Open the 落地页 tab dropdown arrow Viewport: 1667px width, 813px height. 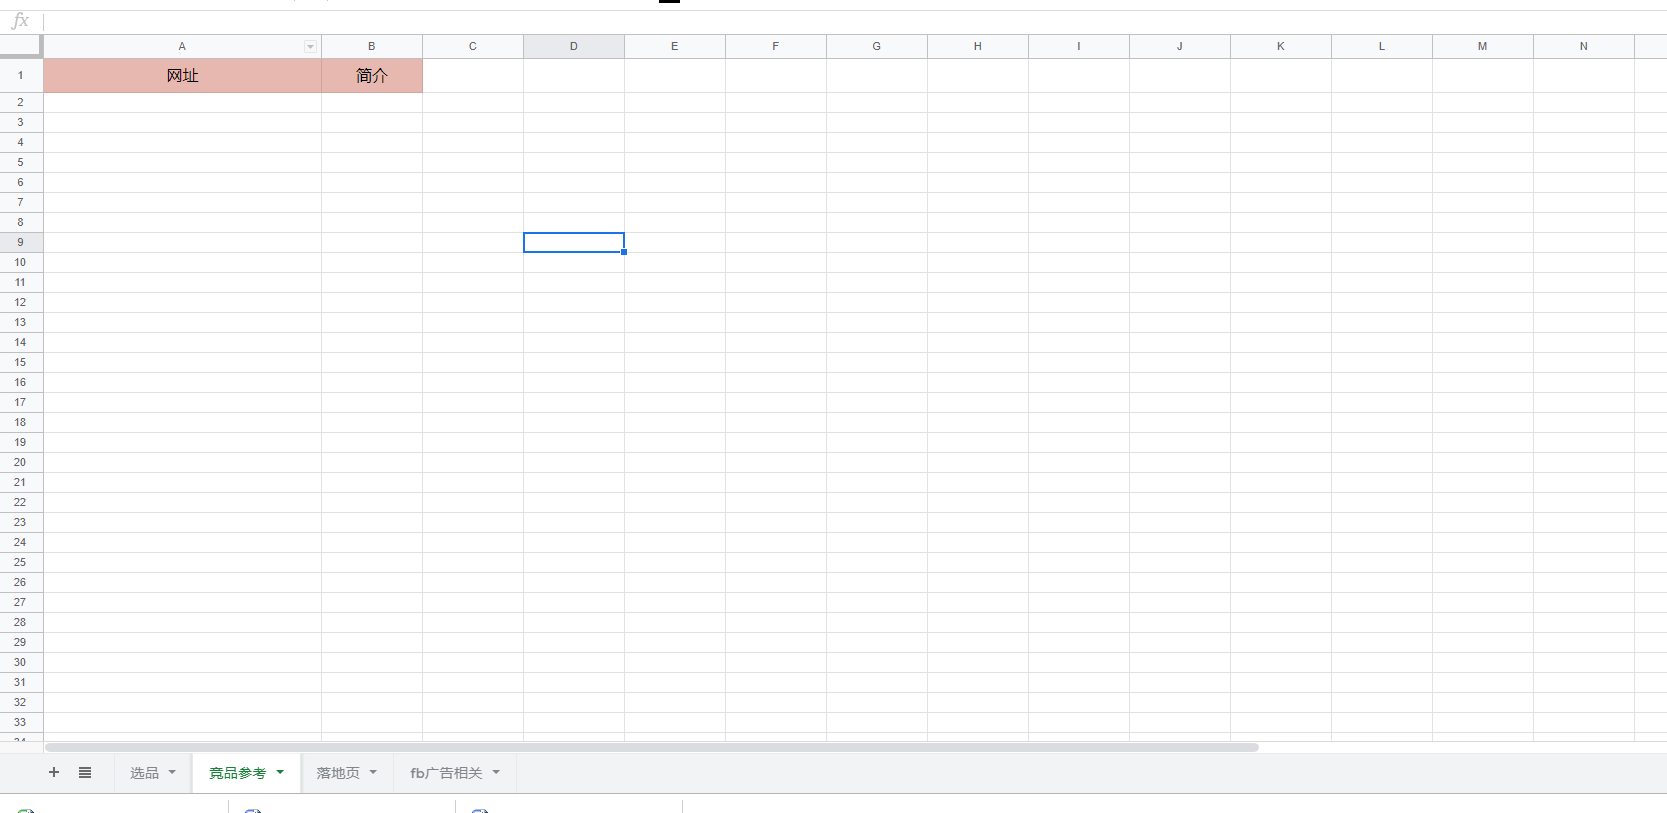(x=373, y=772)
